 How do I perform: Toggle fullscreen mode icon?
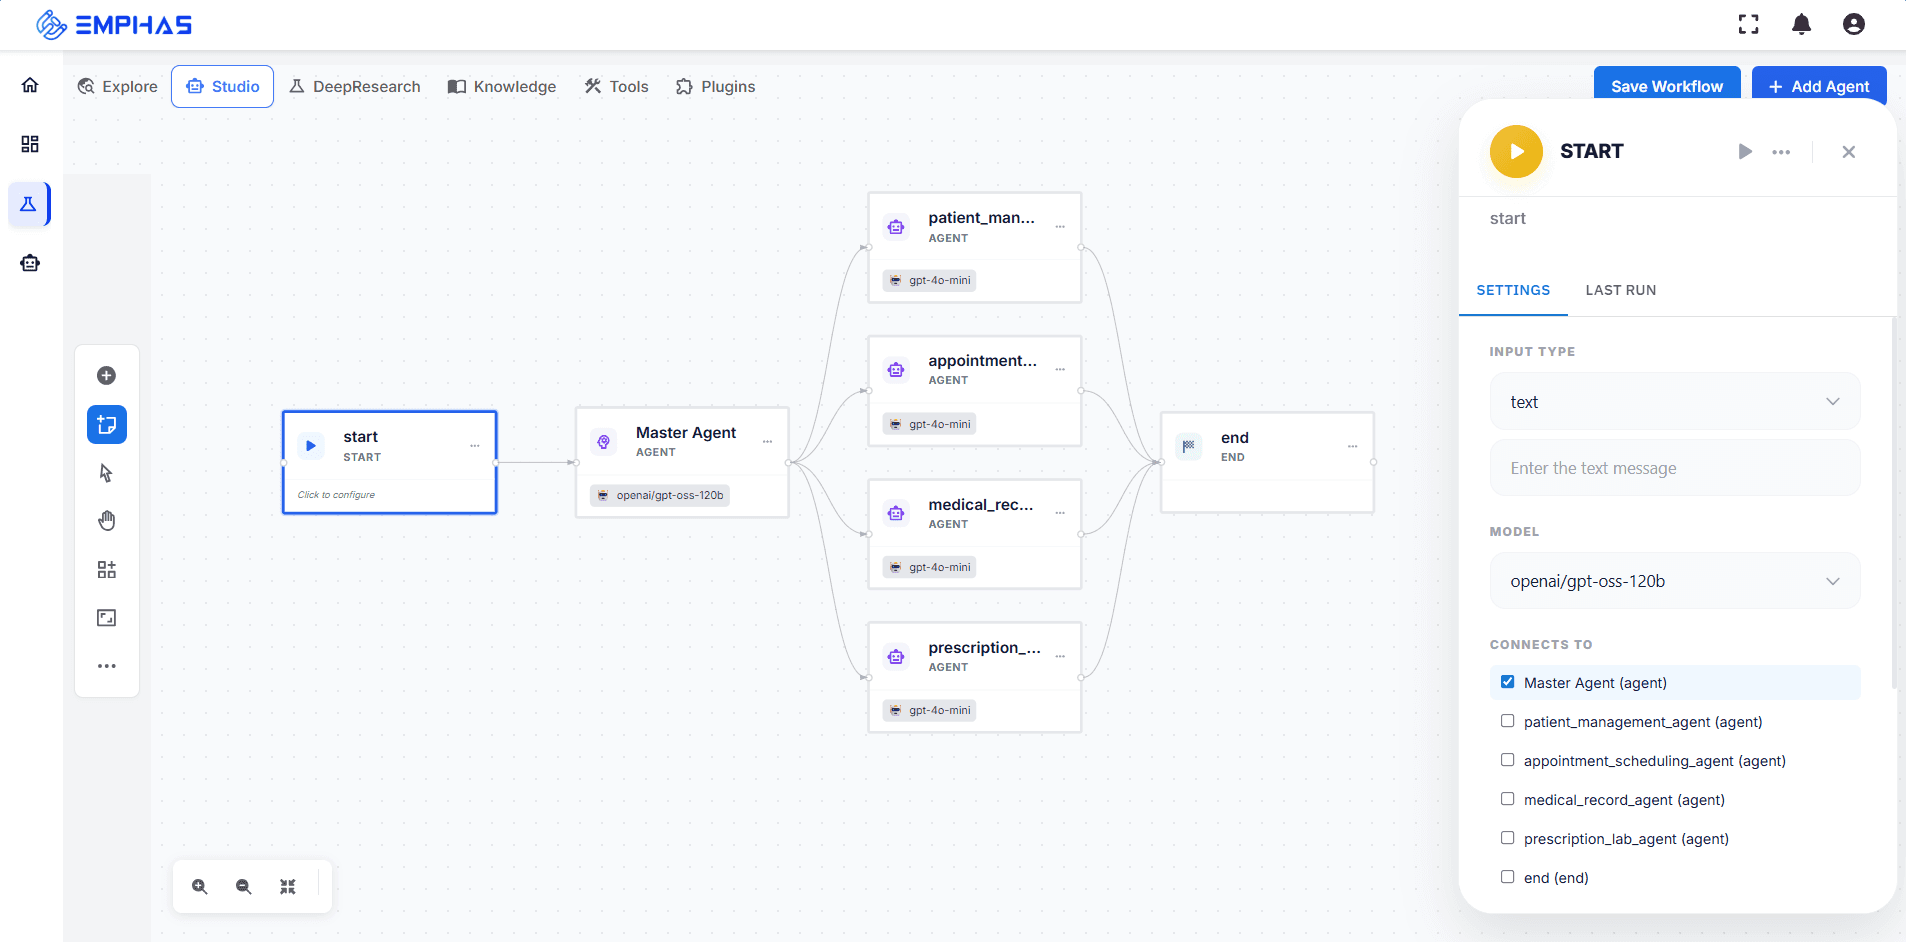pyautogui.click(x=1748, y=24)
